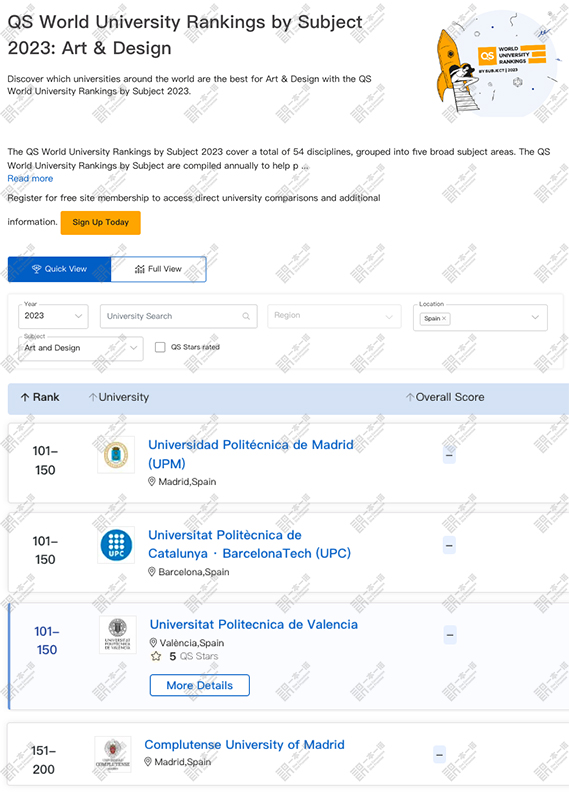Switch to the Full View tab
The height and width of the screenshot is (802, 570).
[158, 269]
